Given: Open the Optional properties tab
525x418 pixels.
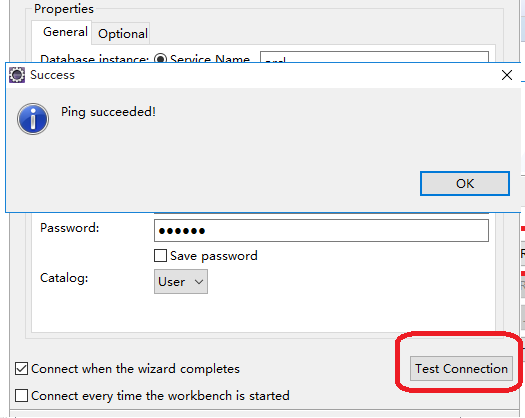Looking at the screenshot, I should pyautogui.click(x=123, y=33).
